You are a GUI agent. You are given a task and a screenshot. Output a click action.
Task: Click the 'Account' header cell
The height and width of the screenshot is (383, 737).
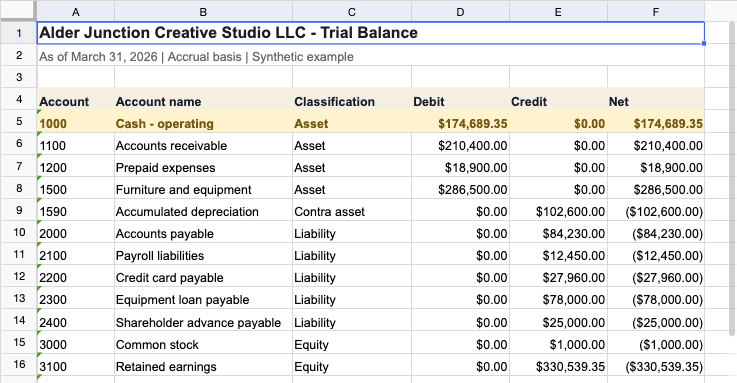click(76, 99)
